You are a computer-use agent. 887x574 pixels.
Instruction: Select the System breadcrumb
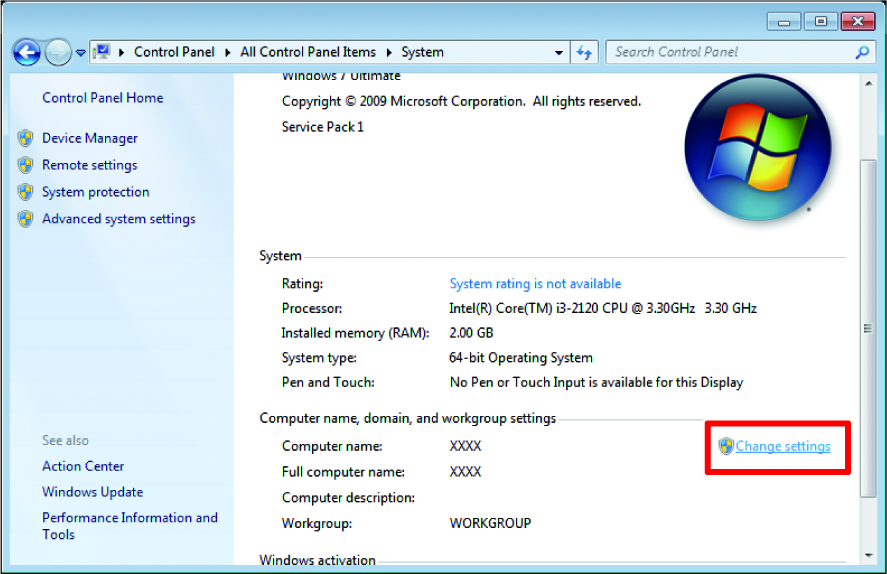pos(423,52)
